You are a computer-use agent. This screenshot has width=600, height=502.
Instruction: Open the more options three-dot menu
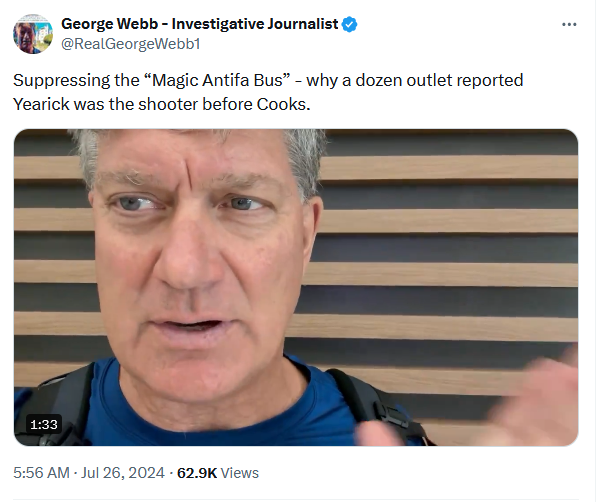point(569,24)
